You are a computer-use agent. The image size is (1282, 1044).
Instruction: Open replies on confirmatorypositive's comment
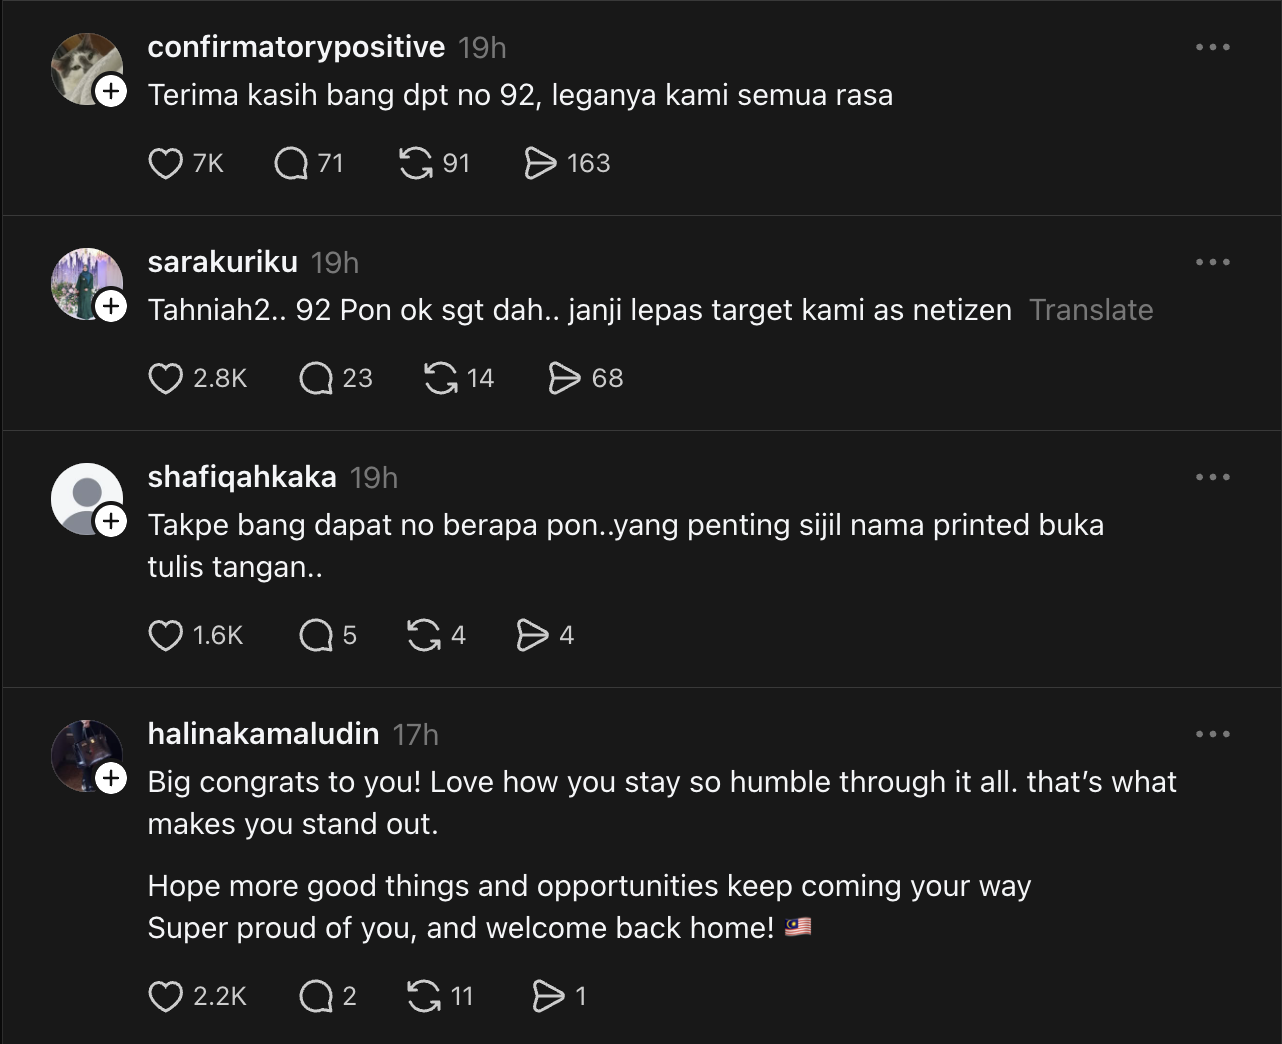[290, 163]
